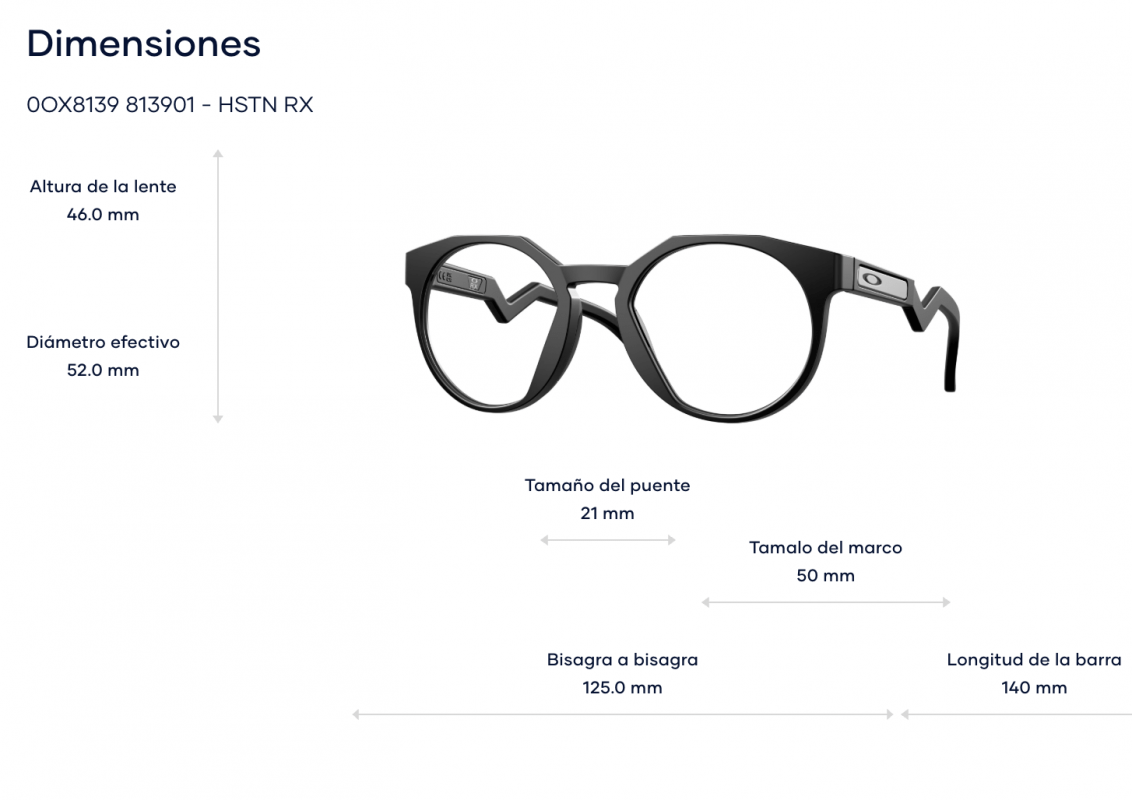Click the 140 mm temple length value

tap(1034, 687)
